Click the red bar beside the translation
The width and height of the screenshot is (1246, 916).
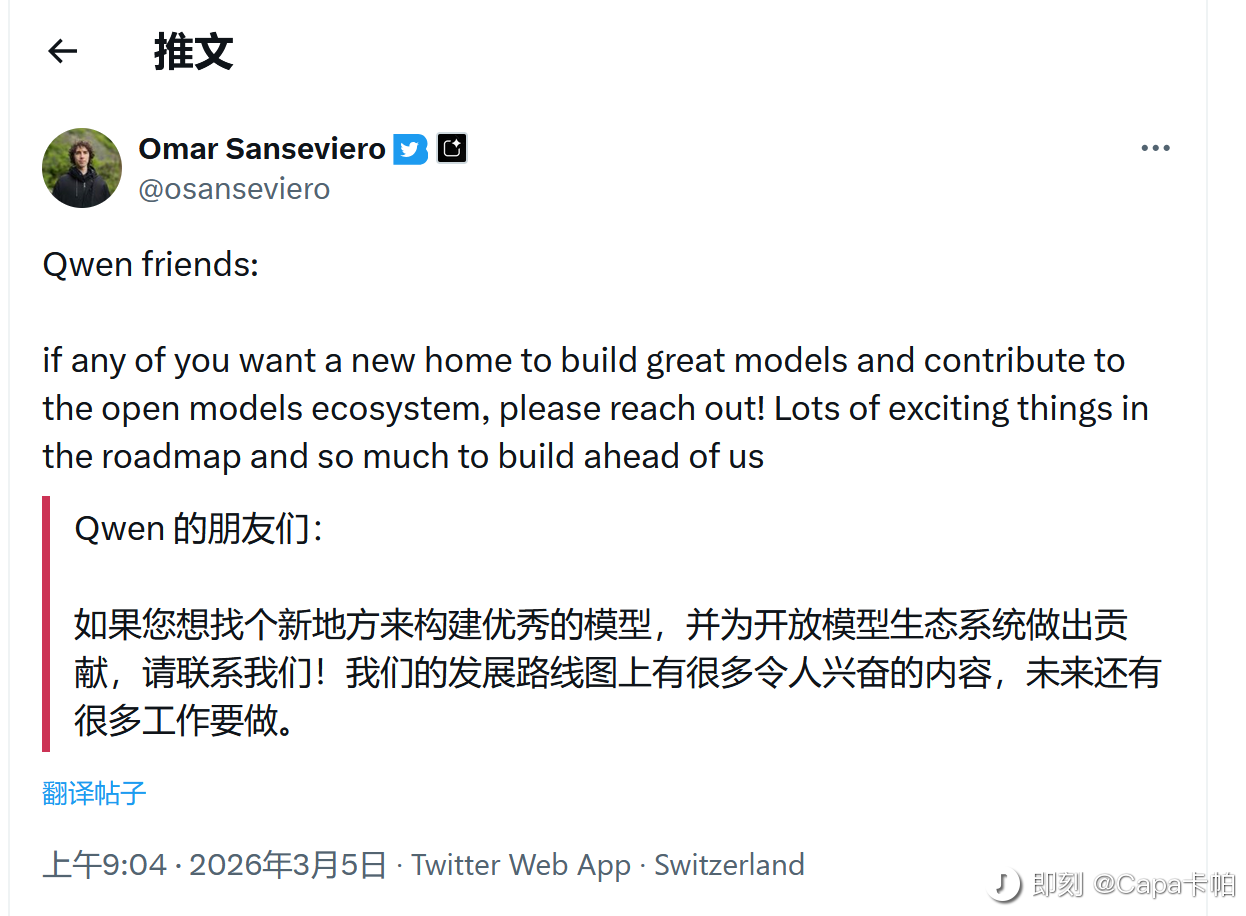click(46, 623)
